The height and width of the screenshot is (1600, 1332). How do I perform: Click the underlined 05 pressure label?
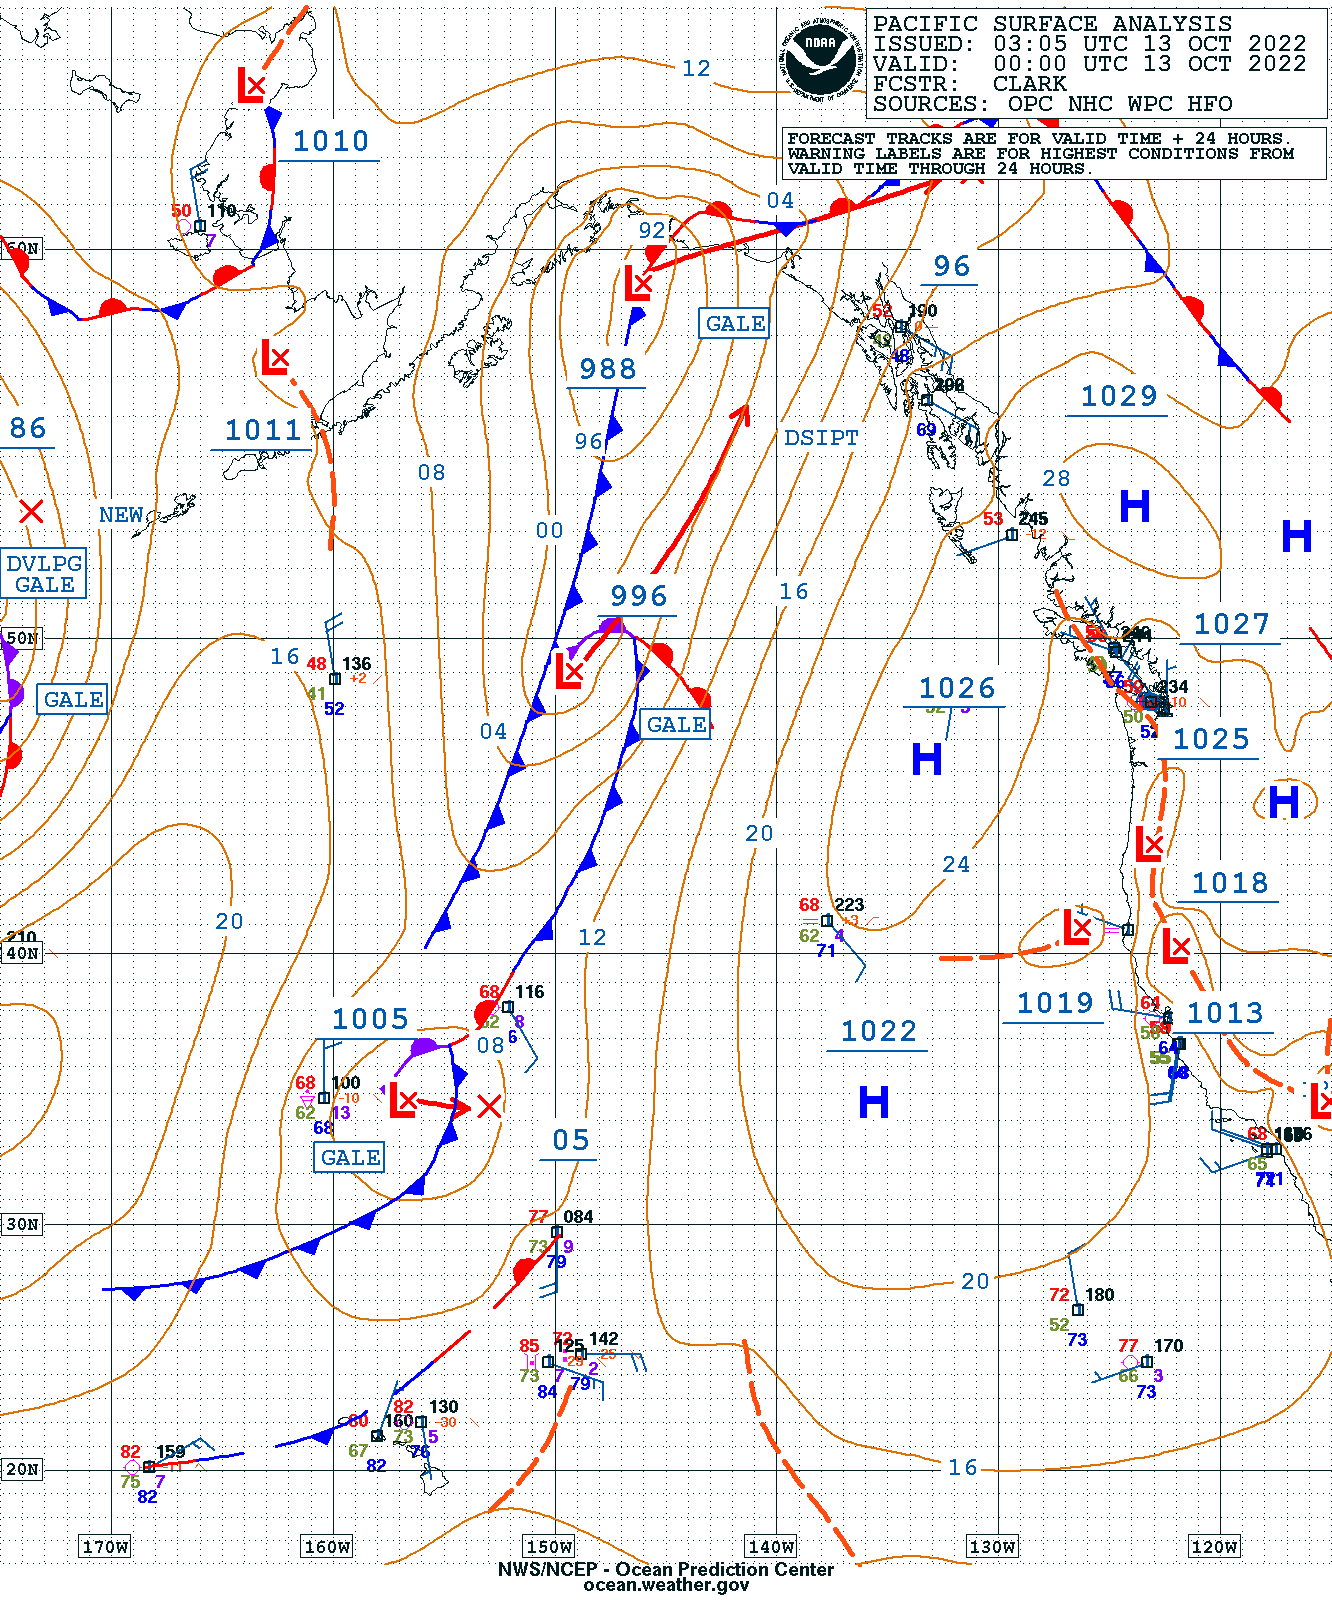coord(571,1141)
